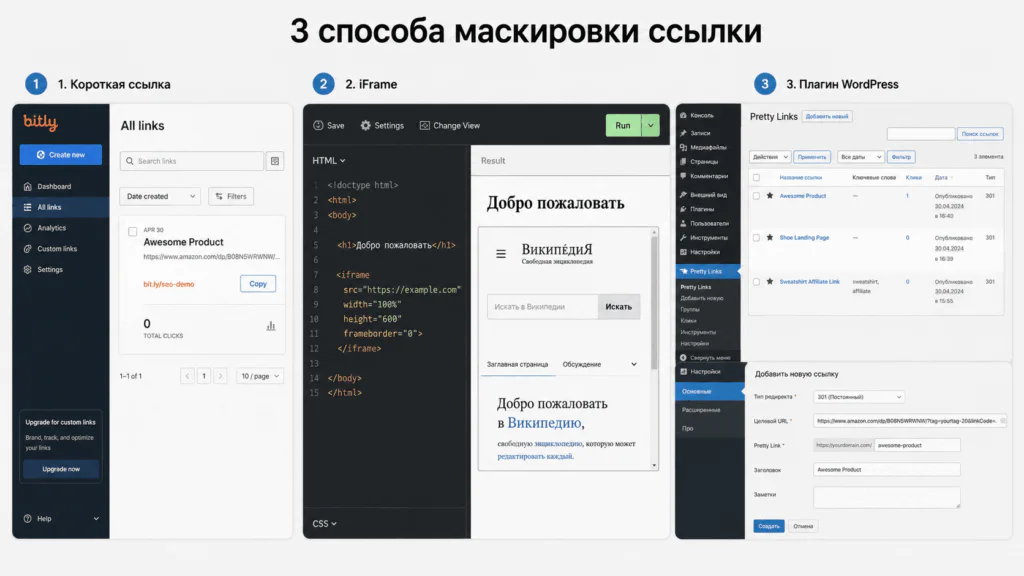Screen dimensions: 1024x576
Task: Open Группы in Pretty Links submenu
Action: (690, 310)
